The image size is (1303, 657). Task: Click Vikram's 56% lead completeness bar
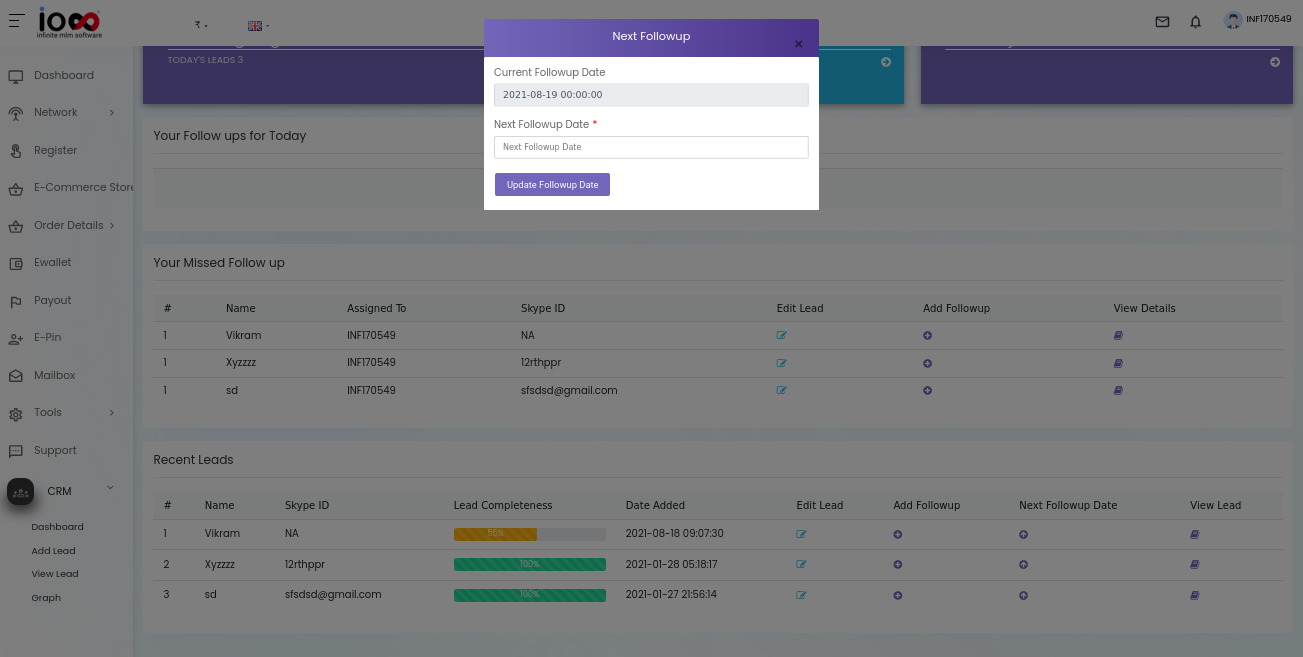tap(530, 534)
